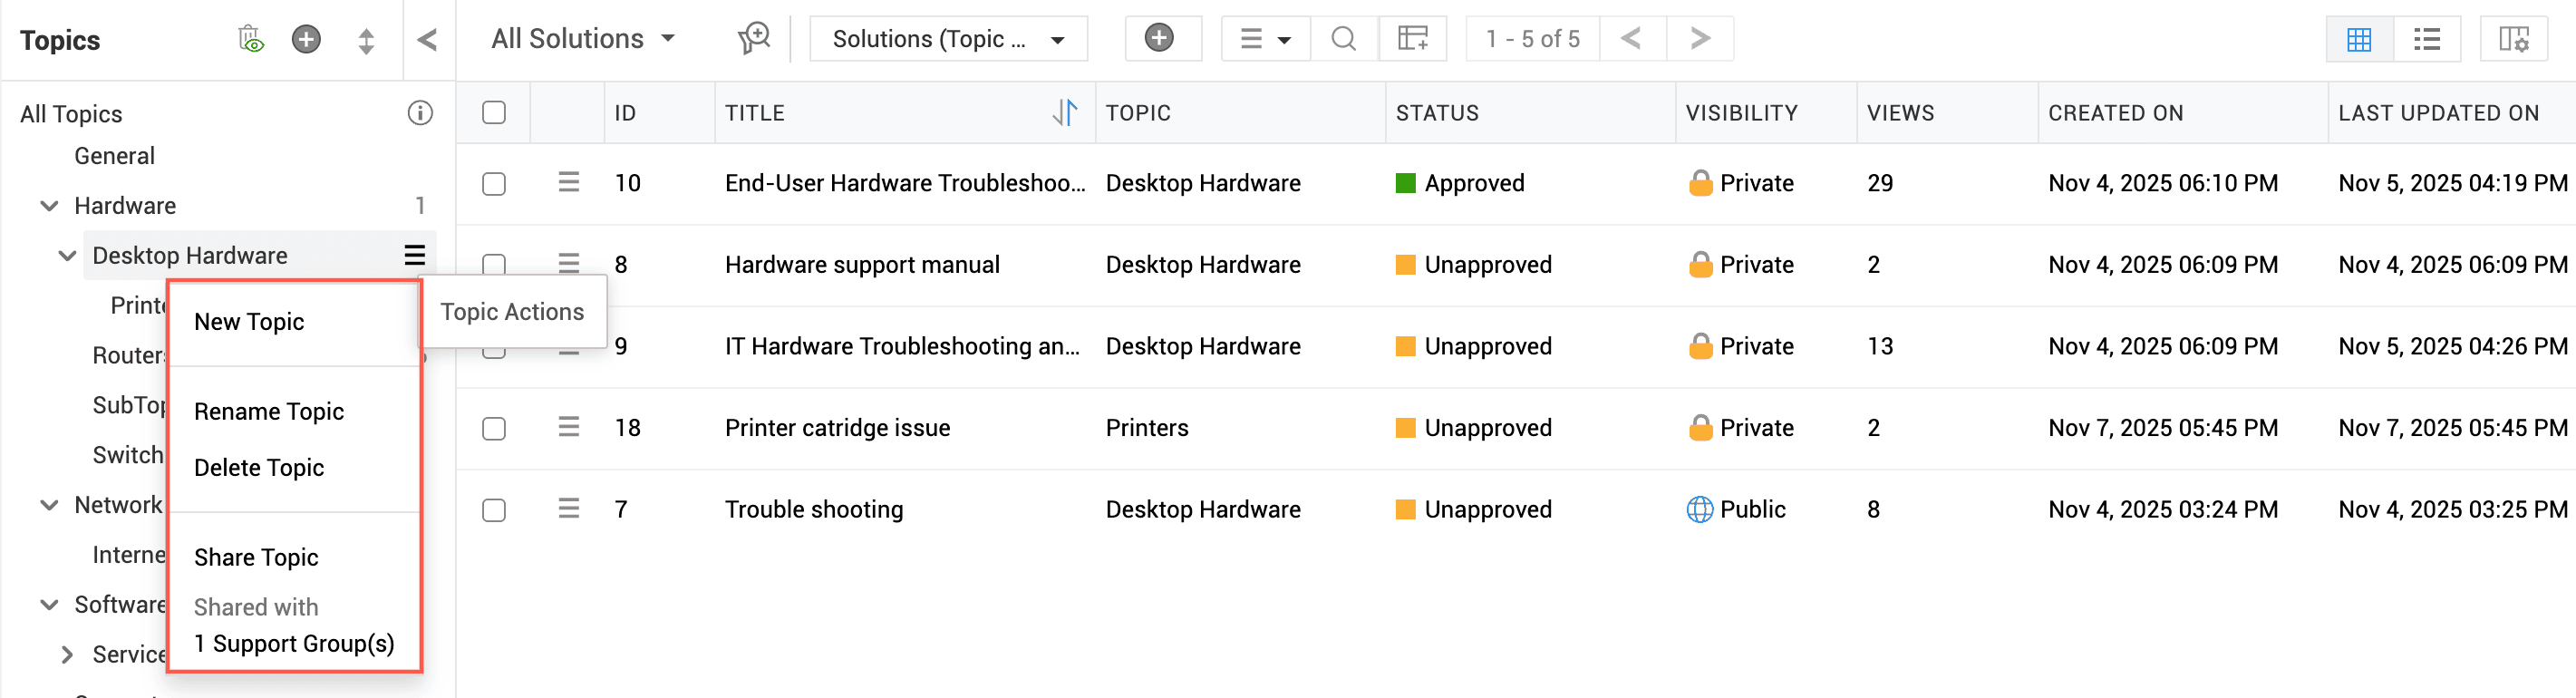
Task: Choose Share Topic from the menu
Action: [x=256, y=558]
